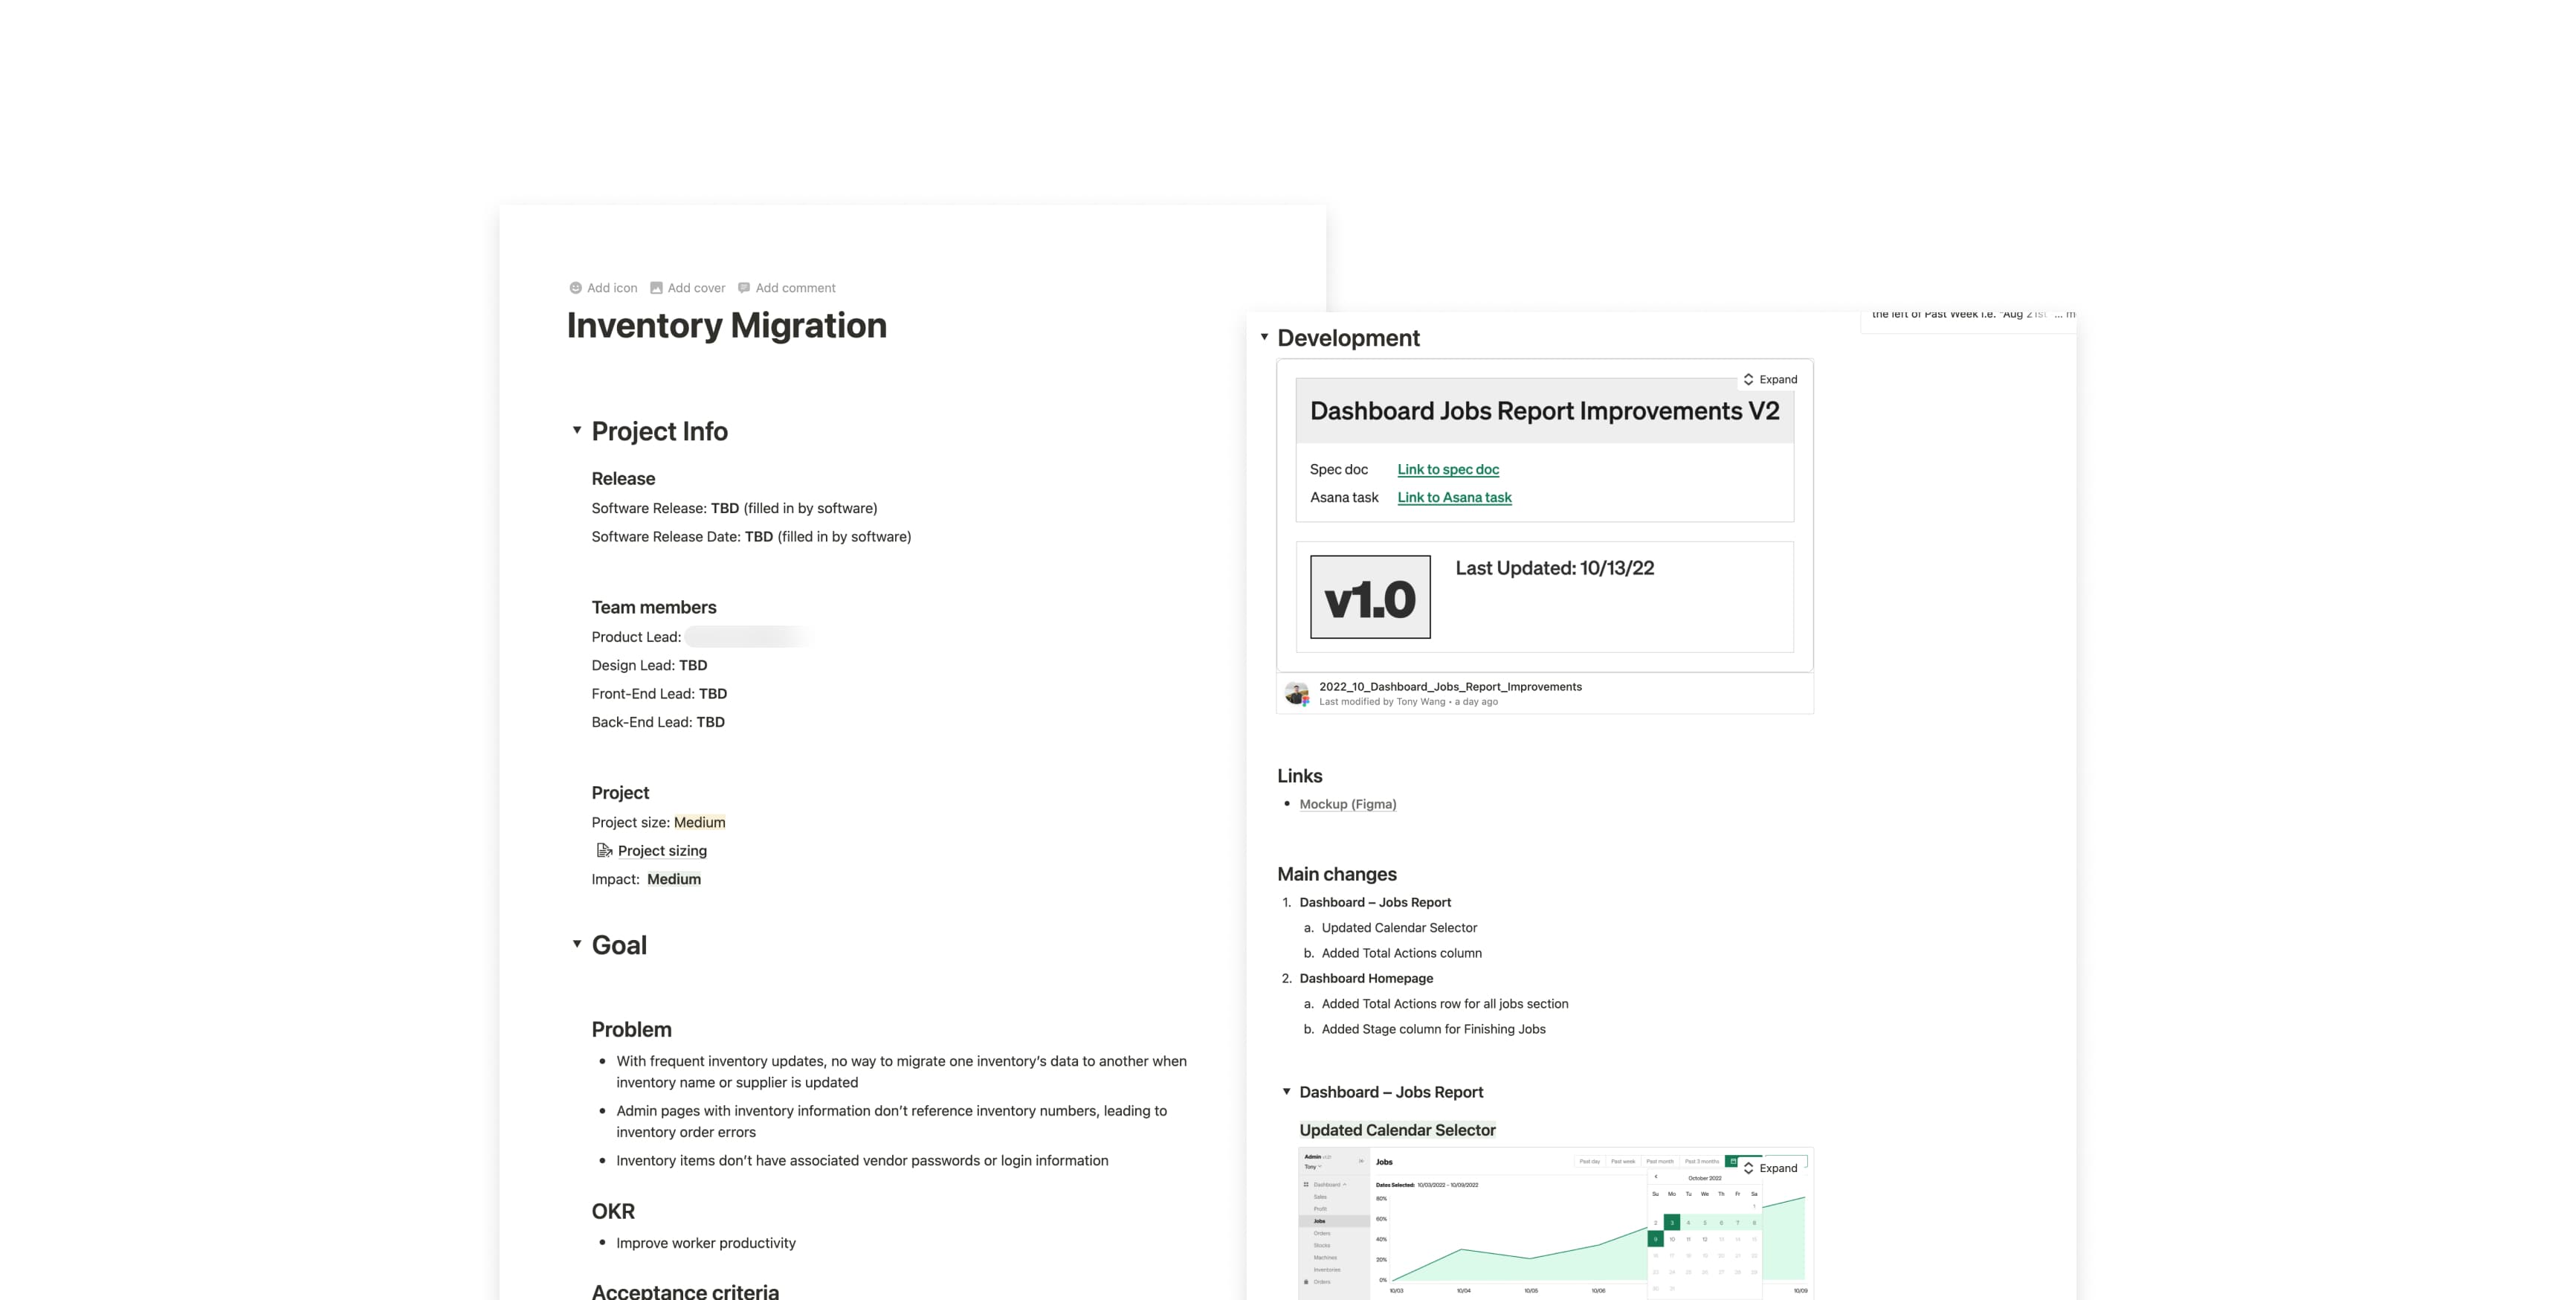Click green calendar icon in Jobs mockup

[x=1732, y=1161]
